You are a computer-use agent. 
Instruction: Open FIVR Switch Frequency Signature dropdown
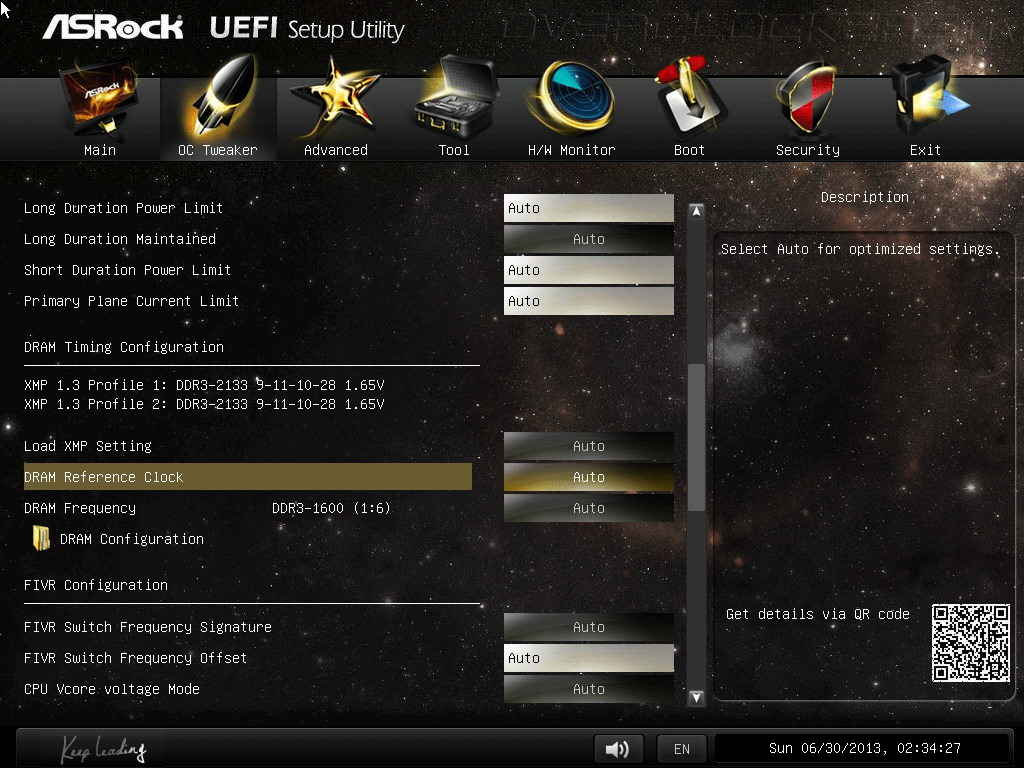pos(588,627)
